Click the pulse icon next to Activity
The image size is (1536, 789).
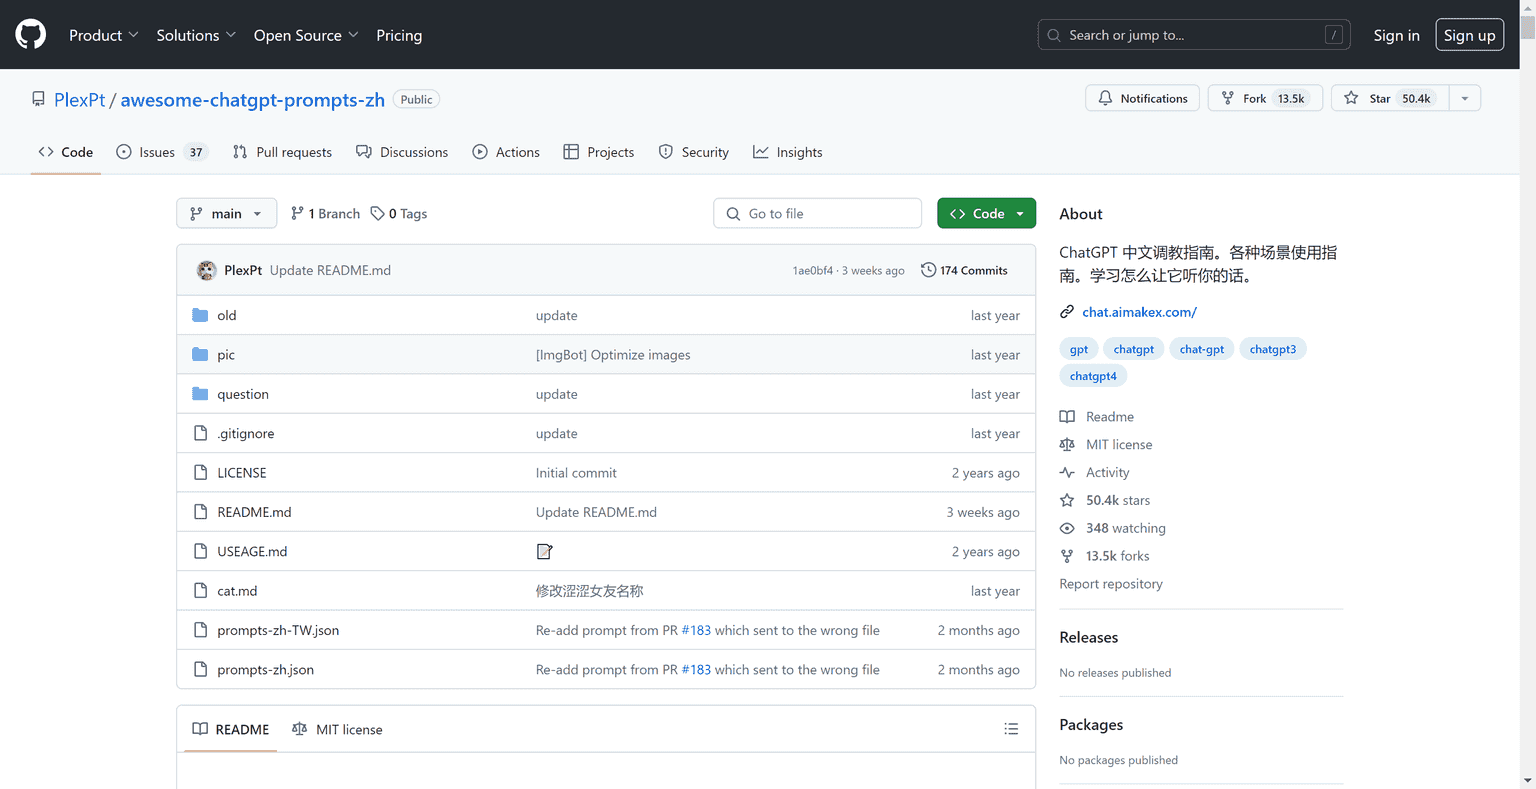tap(1067, 472)
